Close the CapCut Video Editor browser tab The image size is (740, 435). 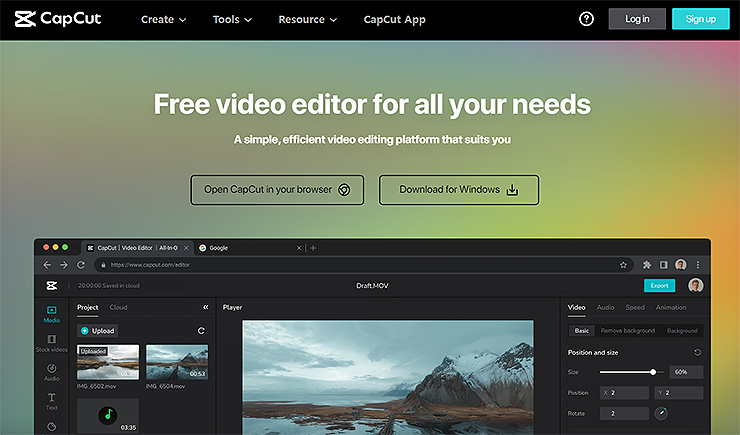tap(186, 248)
